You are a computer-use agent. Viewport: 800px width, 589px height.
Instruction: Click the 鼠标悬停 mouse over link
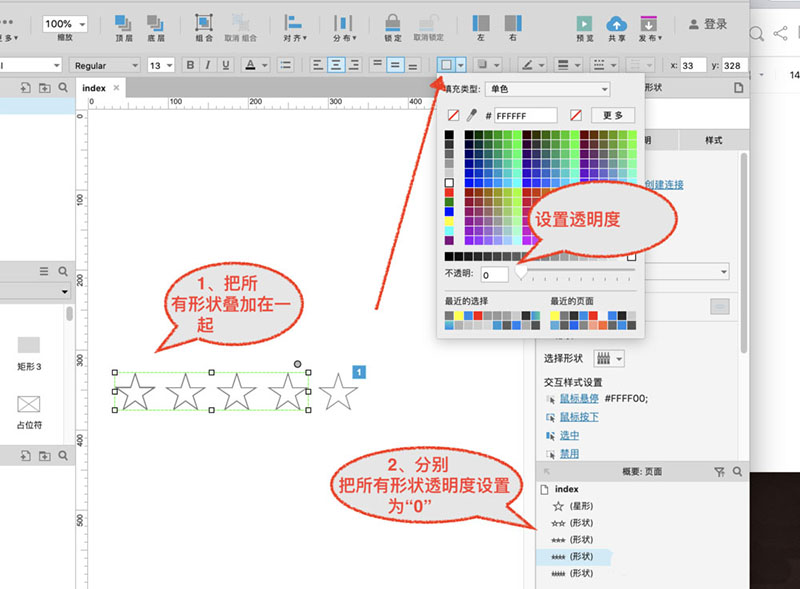579,399
